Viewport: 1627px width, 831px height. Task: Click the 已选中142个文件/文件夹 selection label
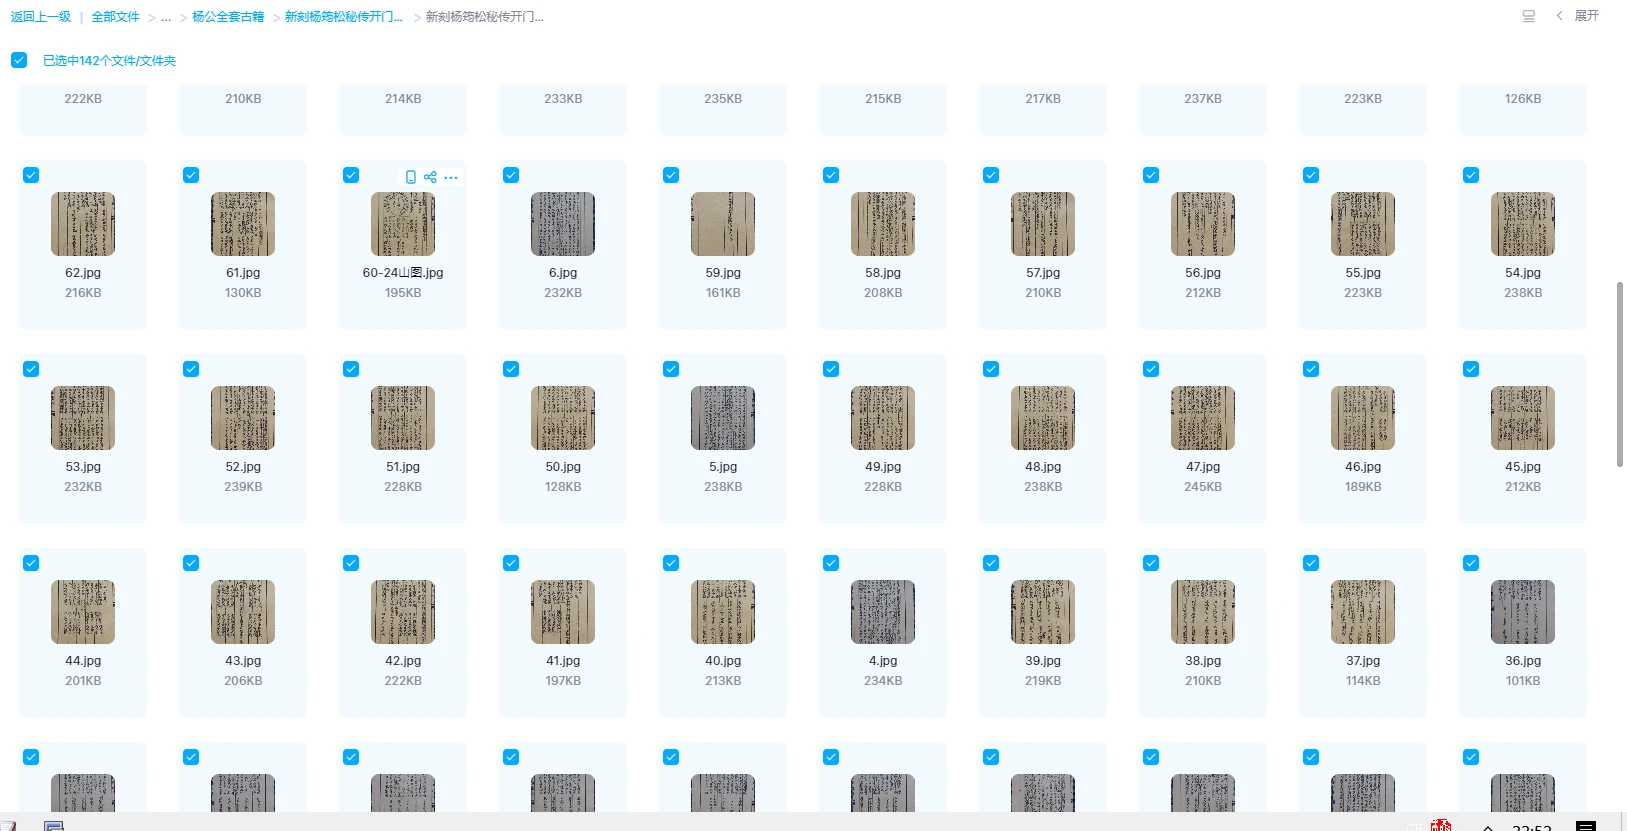[x=109, y=61]
